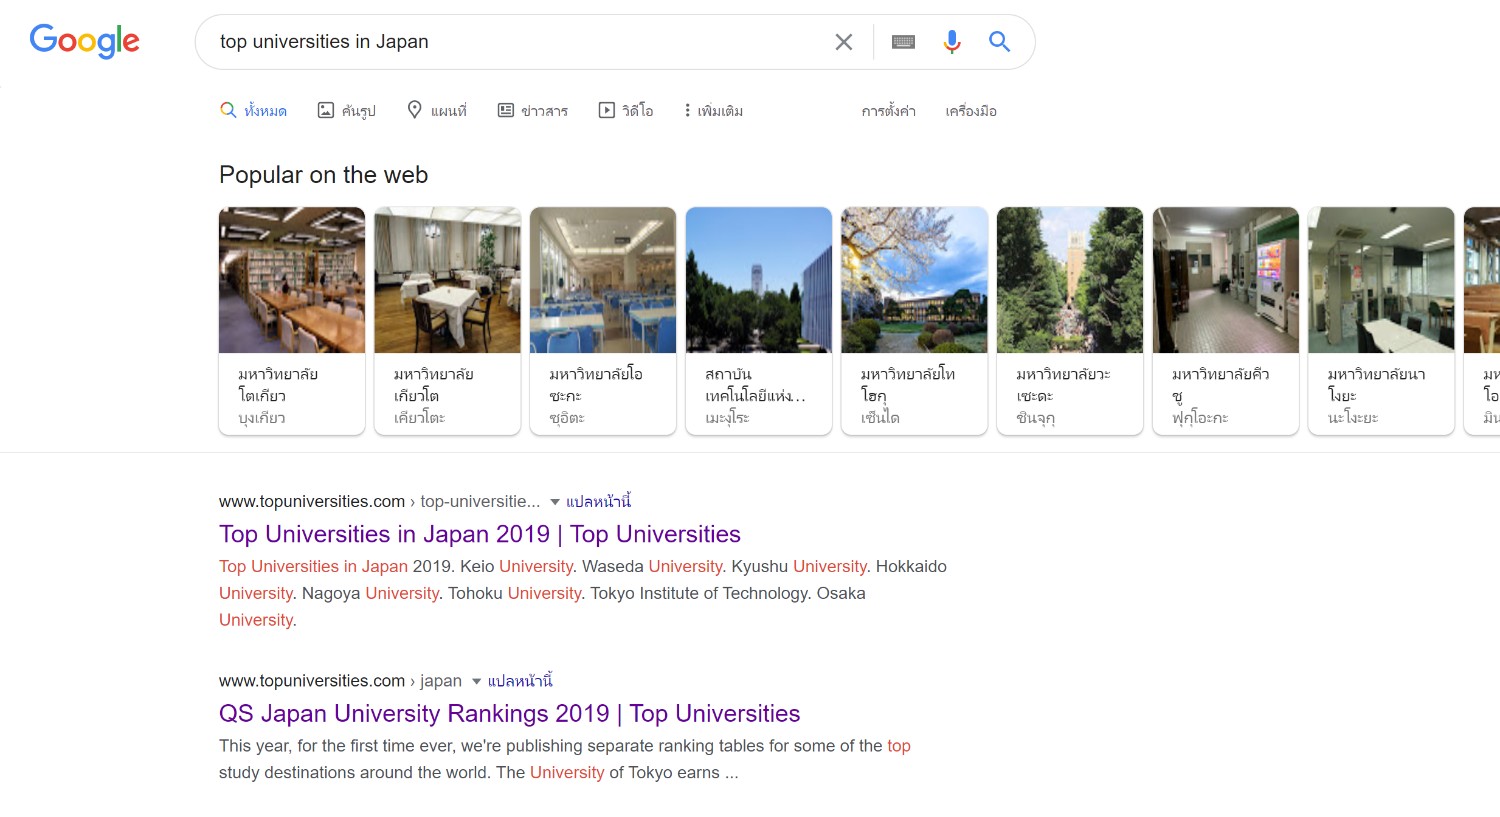This screenshot has width=1500, height=817.
Task: Click the play icon in the วิดีโอ tab
Action: click(x=607, y=110)
